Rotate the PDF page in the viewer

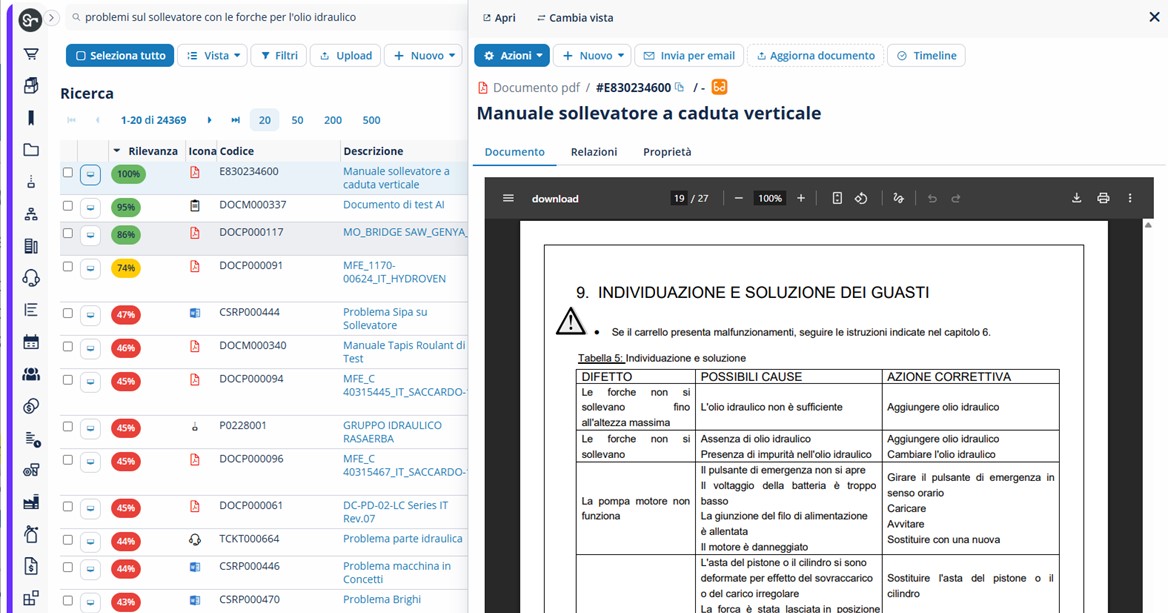[x=861, y=198]
